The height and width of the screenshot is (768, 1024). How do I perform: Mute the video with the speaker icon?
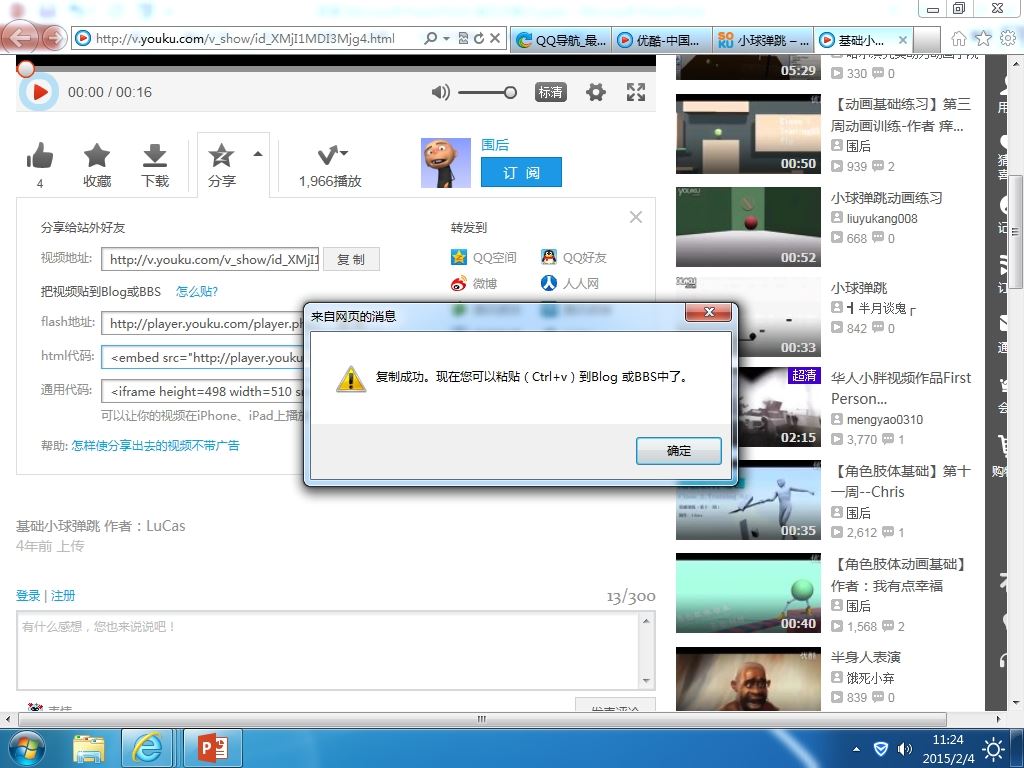pos(441,92)
